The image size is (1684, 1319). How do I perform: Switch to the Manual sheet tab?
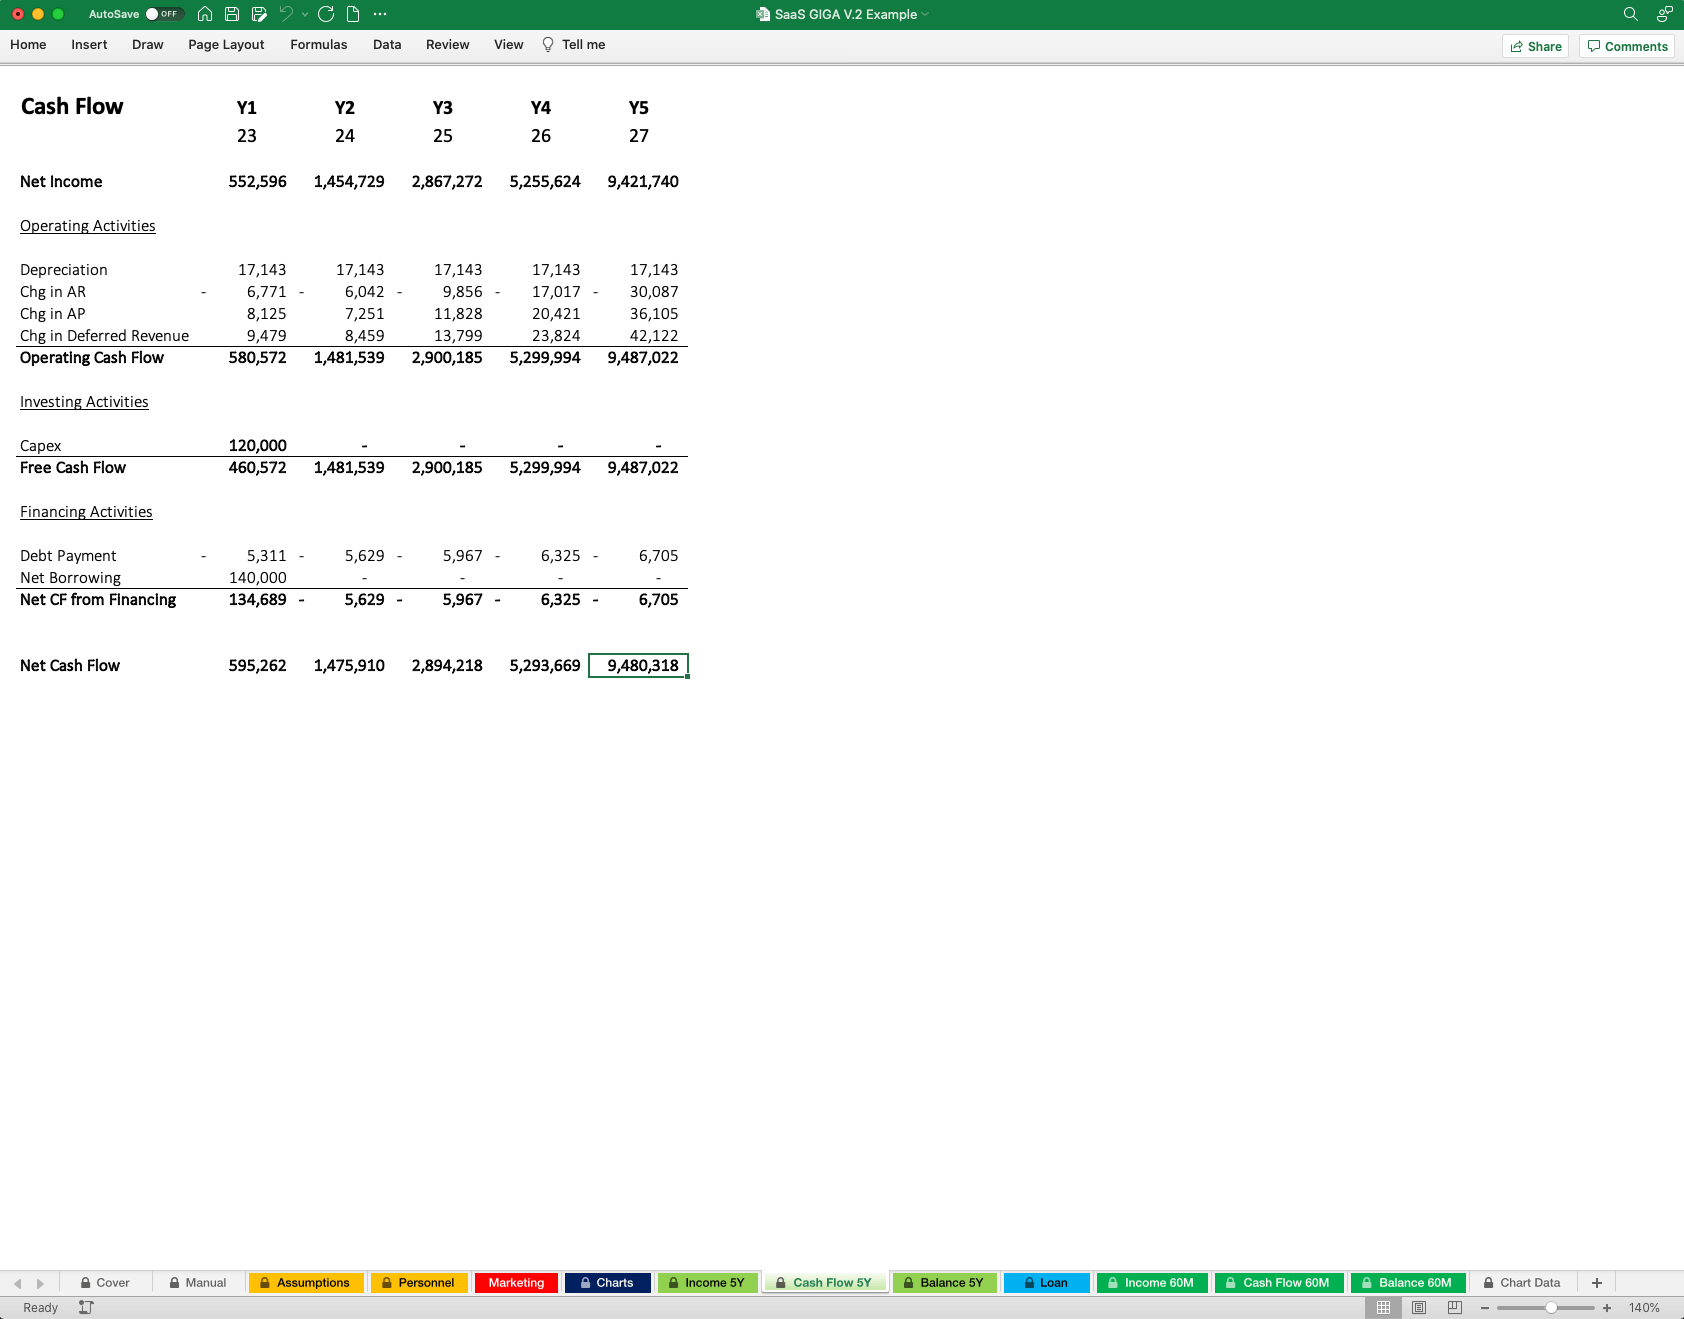[x=198, y=1283]
